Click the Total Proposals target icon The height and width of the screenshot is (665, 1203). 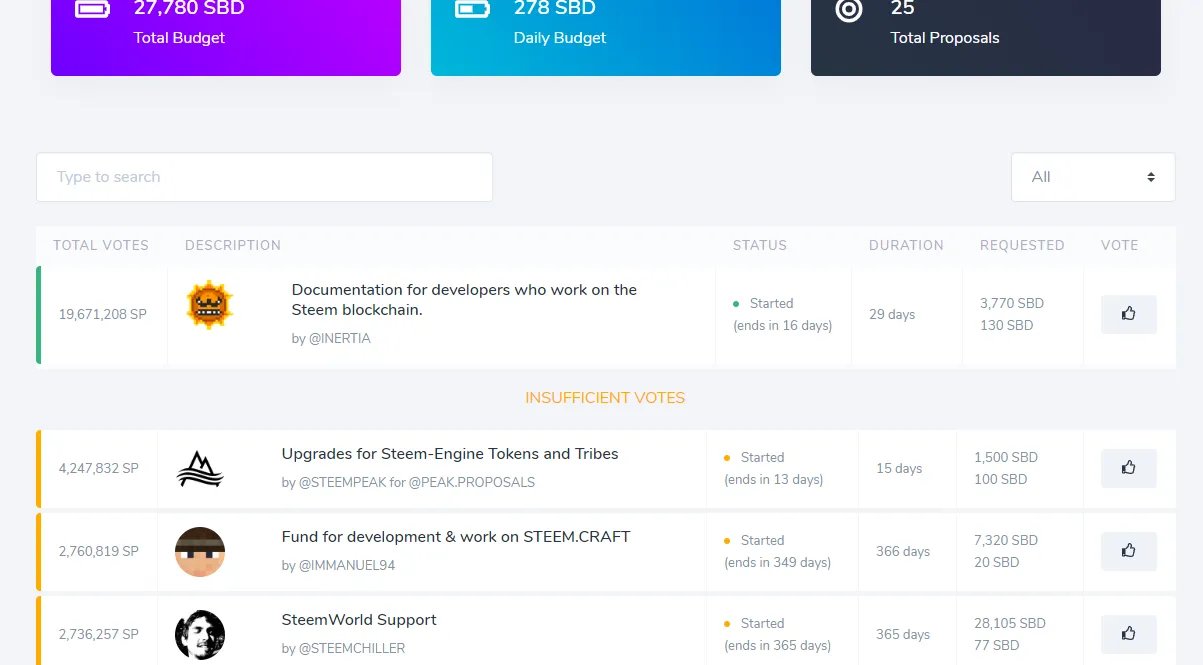(x=849, y=10)
